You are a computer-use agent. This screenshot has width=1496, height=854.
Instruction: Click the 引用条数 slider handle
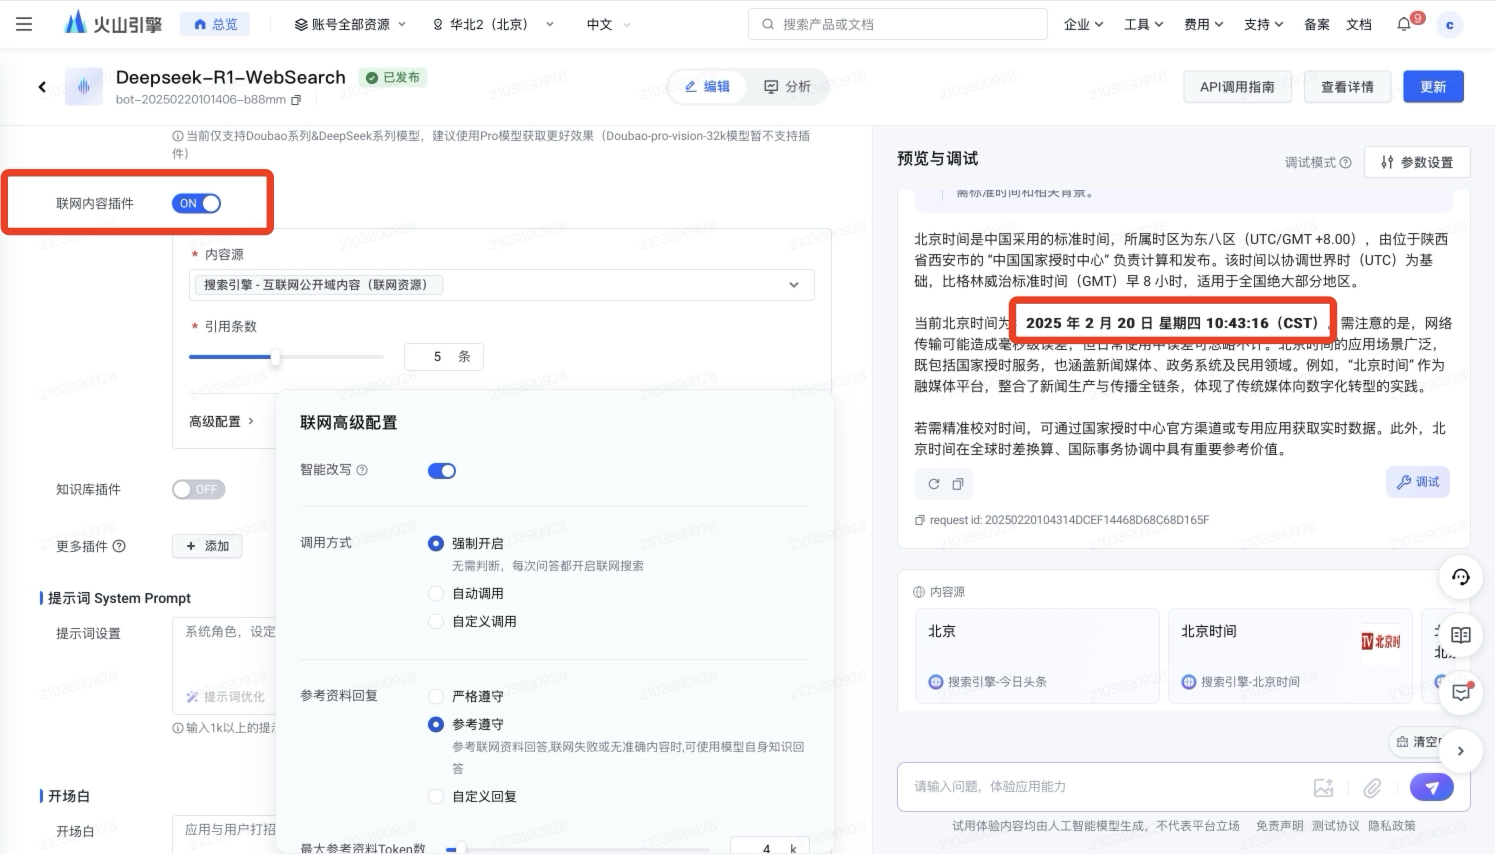(x=274, y=357)
